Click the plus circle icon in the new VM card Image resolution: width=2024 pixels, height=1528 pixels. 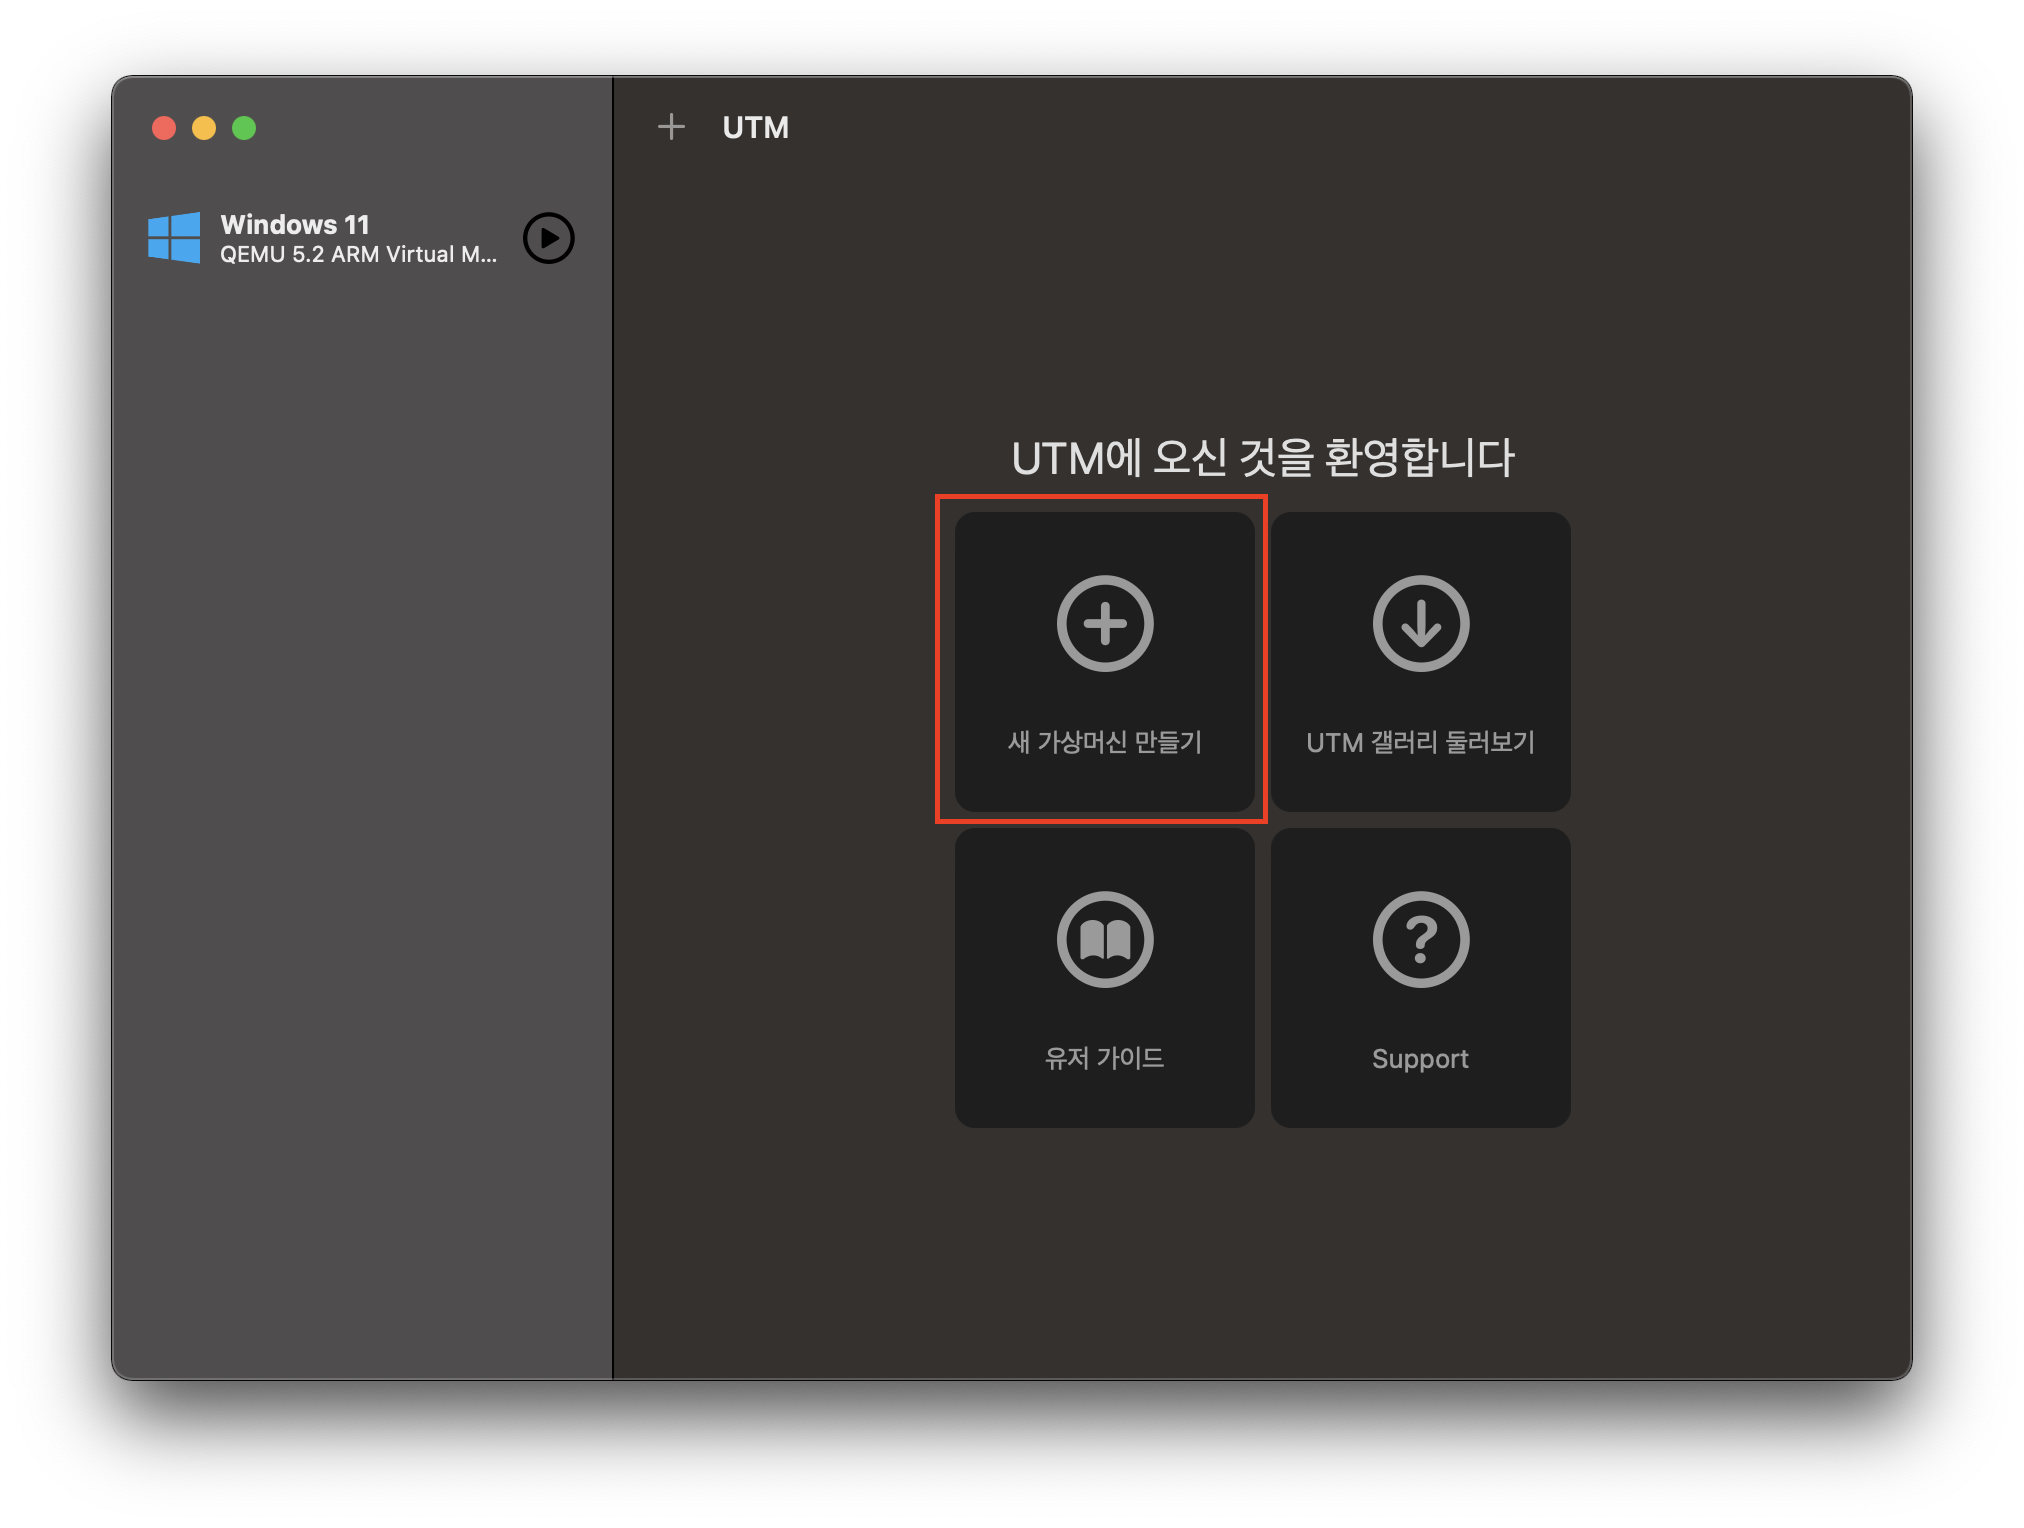[x=1105, y=624]
